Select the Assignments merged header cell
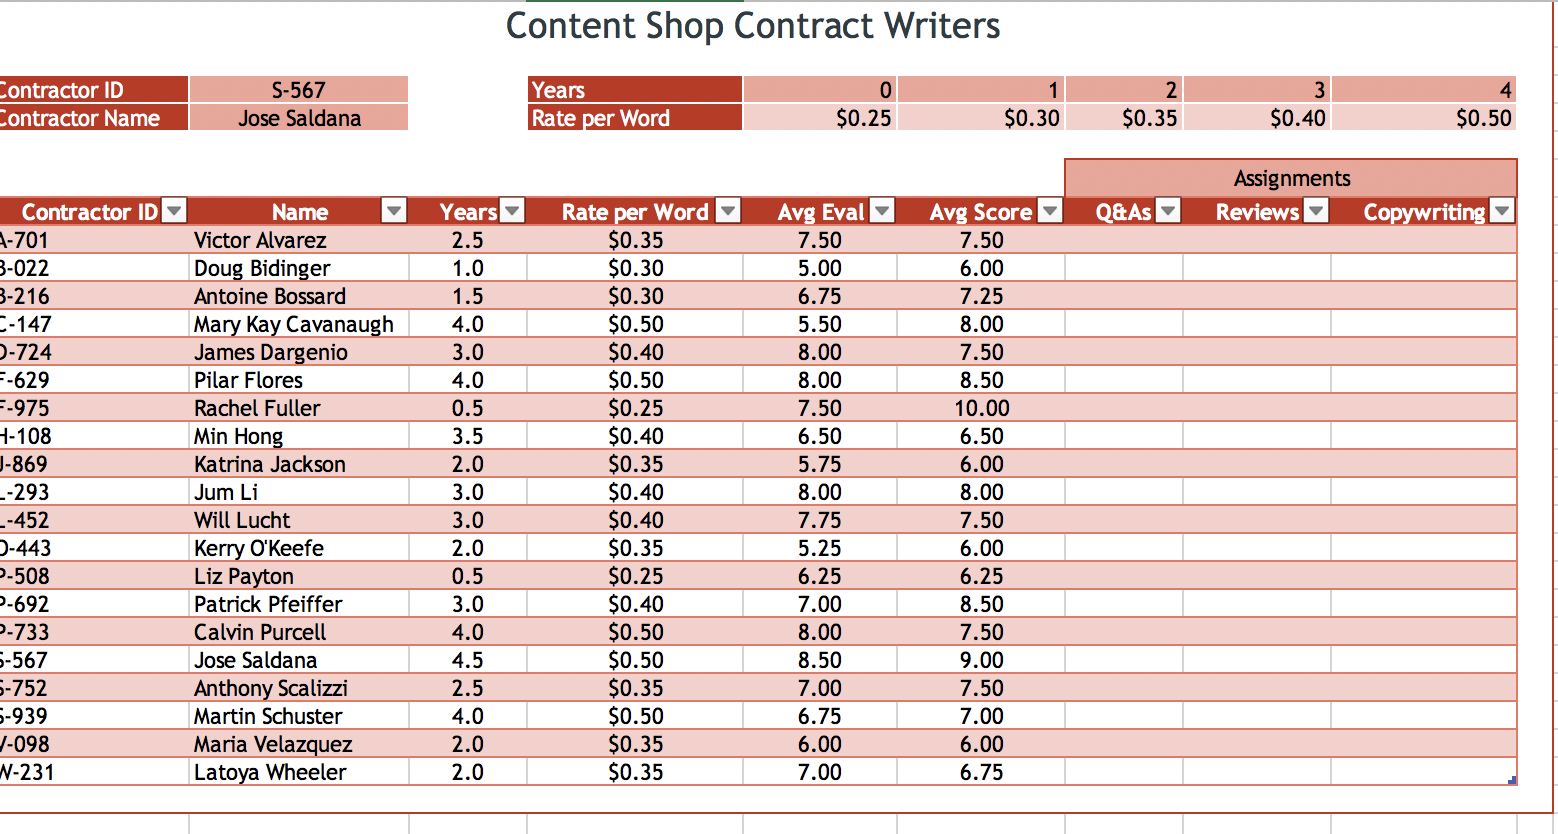The height and width of the screenshot is (834, 1558). [1290, 178]
